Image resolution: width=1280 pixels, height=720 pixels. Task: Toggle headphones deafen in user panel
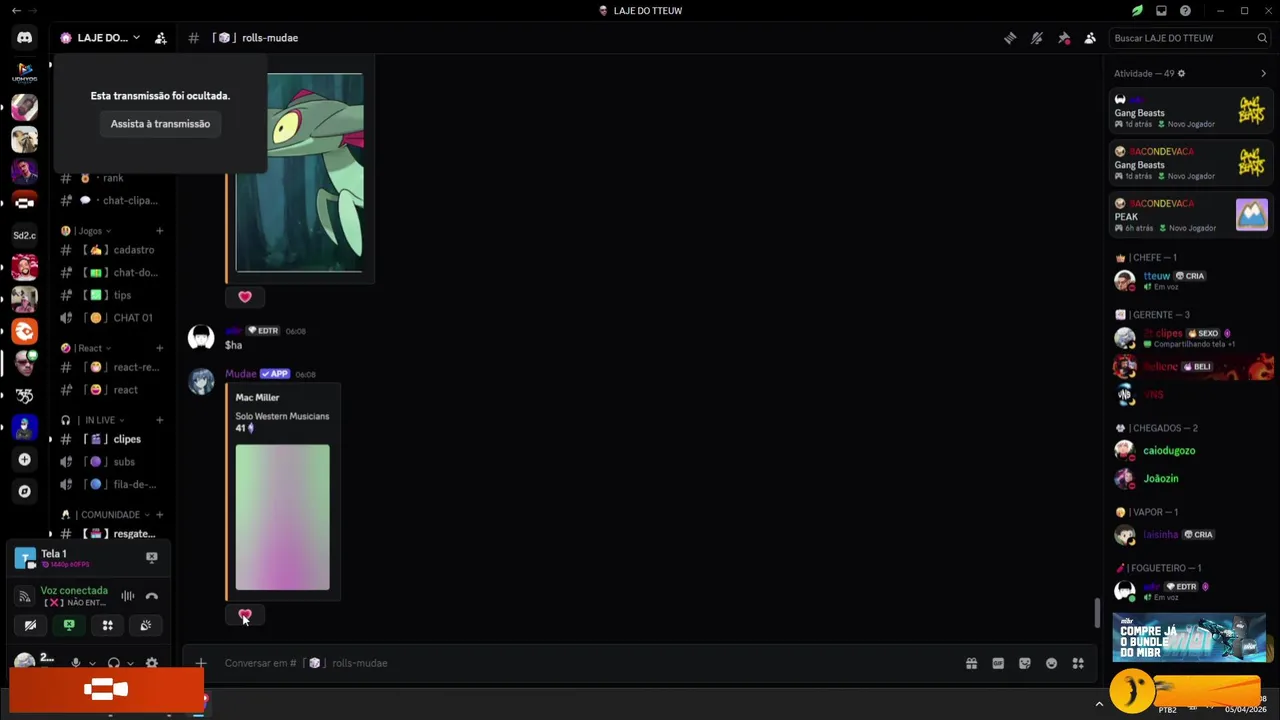click(114, 663)
